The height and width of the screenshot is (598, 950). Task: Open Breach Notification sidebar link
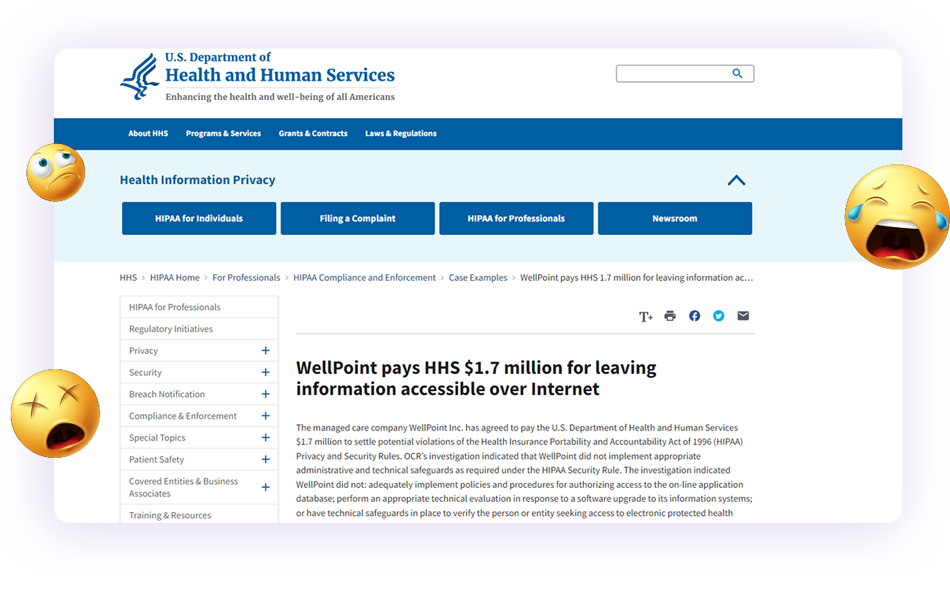pos(167,394)
